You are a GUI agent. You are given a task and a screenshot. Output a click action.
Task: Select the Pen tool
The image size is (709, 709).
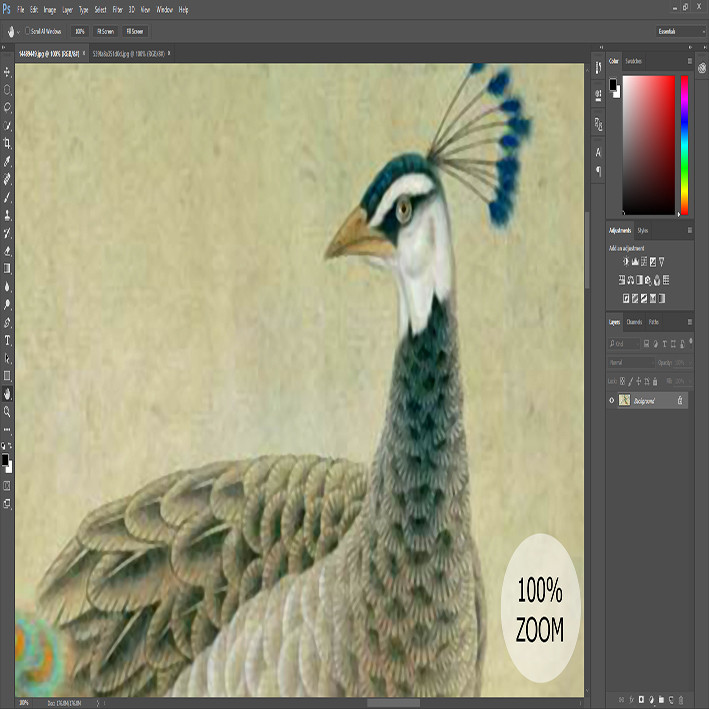pos(7,322)
